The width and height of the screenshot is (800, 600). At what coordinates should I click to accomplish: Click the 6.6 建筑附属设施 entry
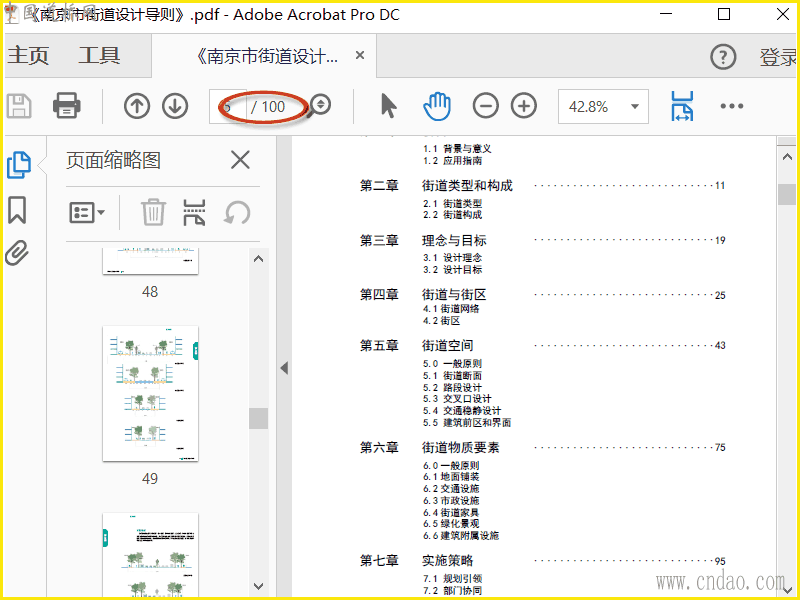click(461, 535)
